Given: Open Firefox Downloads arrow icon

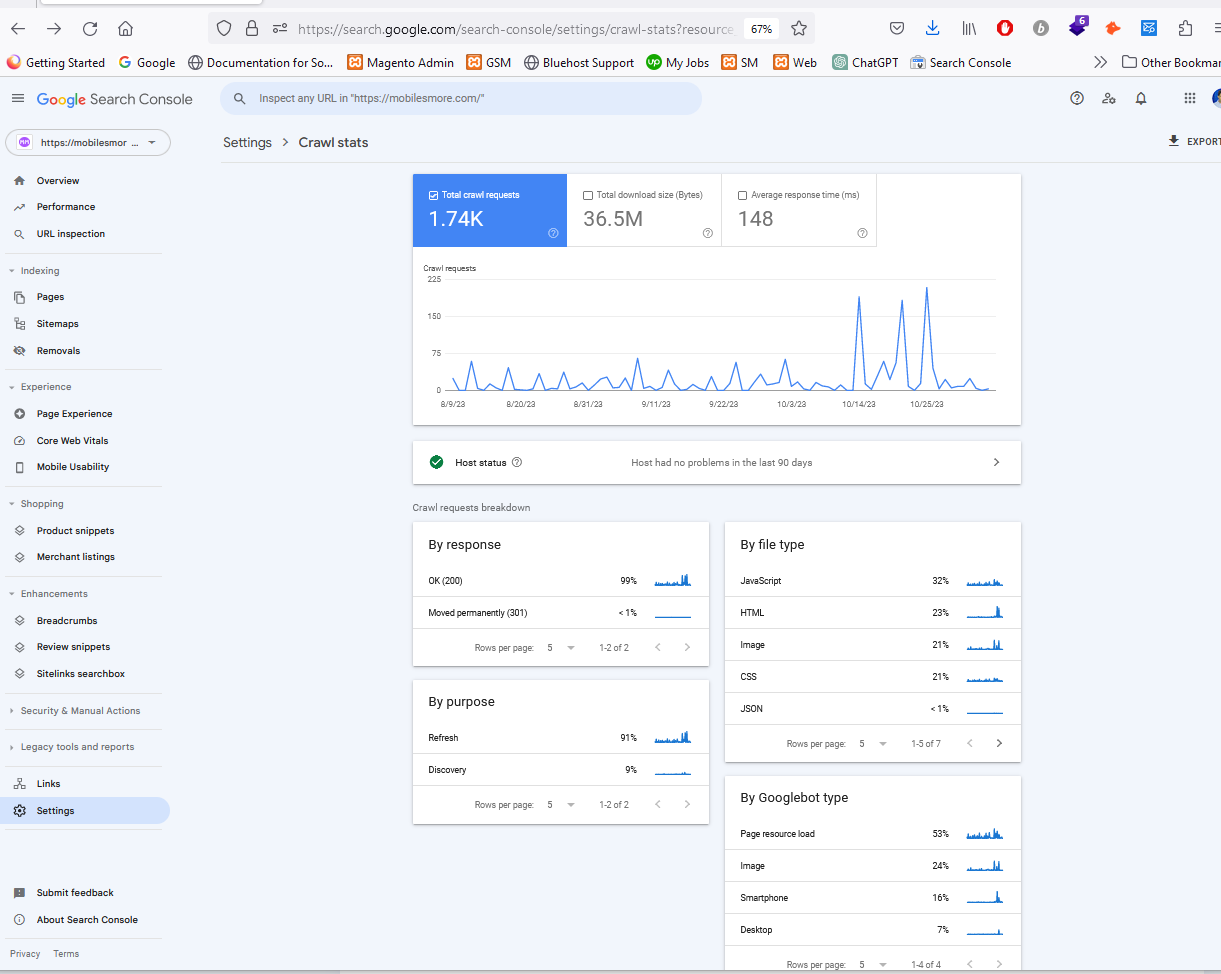Looking at the screenshot, I should [x=933, y=28].
